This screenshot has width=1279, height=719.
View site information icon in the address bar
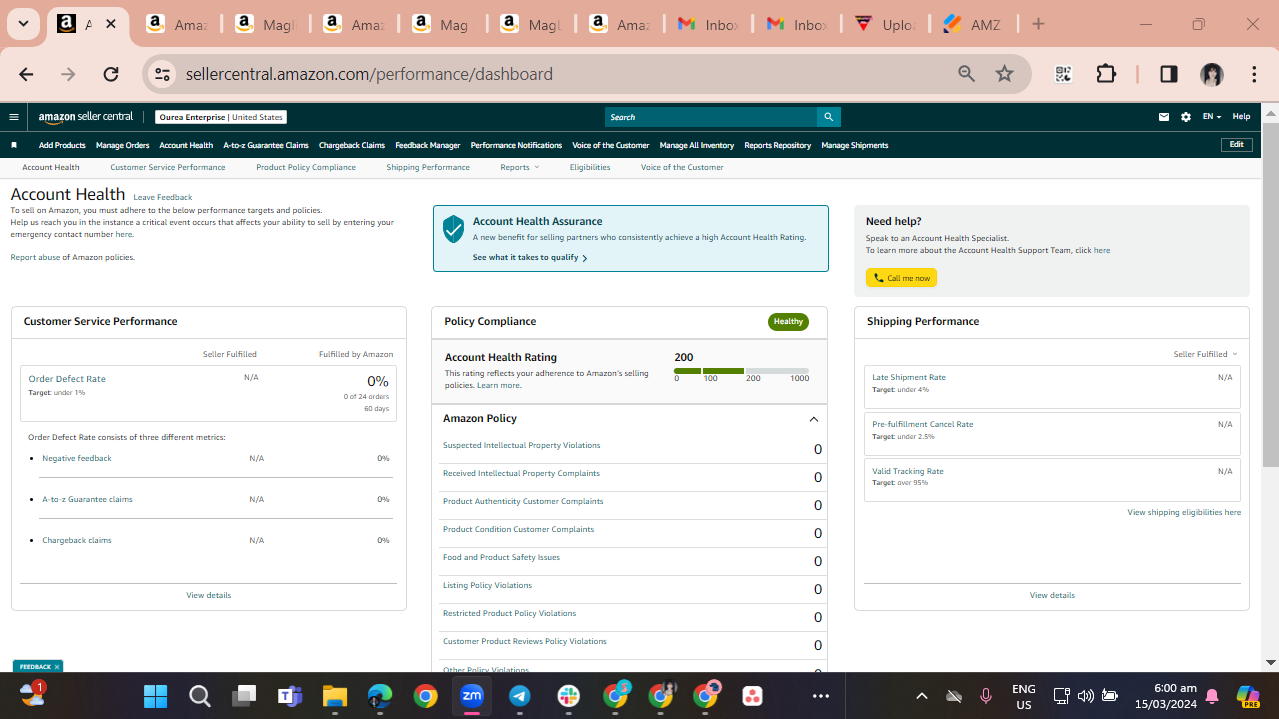point(164,74)
